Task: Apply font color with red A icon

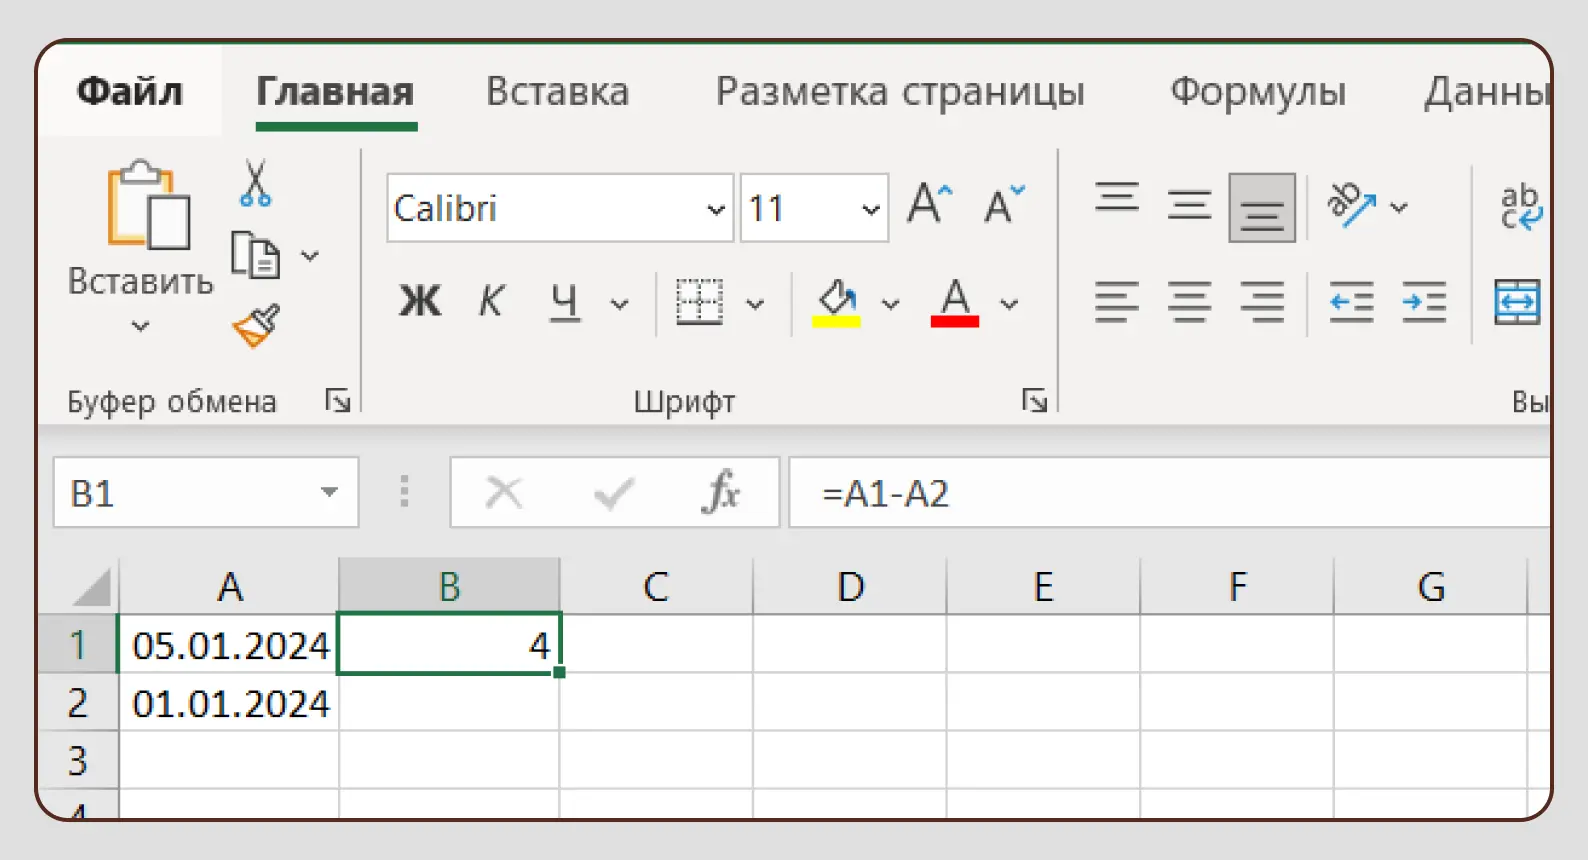Action: 955,302
